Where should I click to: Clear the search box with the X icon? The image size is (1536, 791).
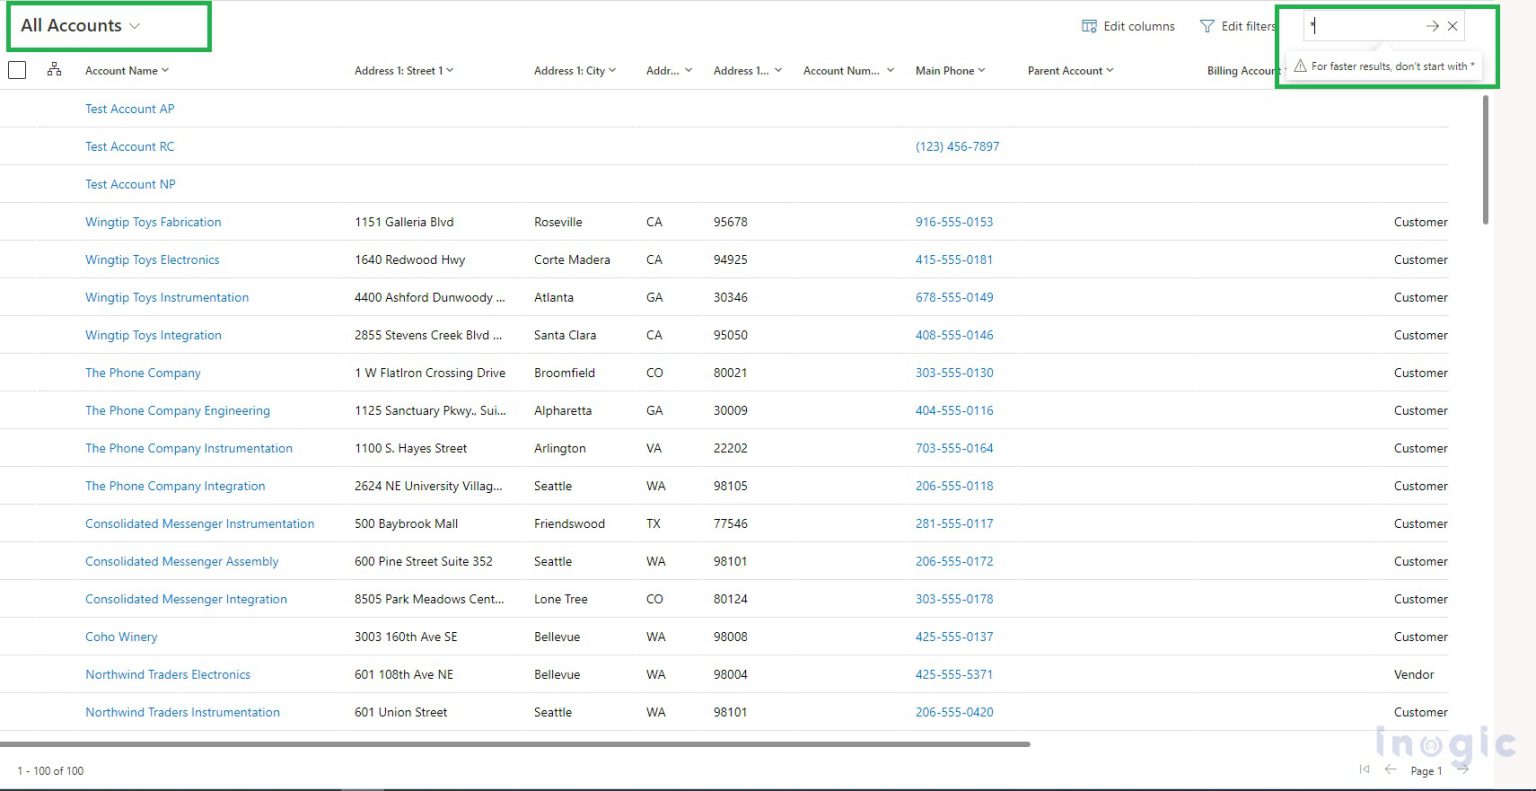coord(1452,26)
